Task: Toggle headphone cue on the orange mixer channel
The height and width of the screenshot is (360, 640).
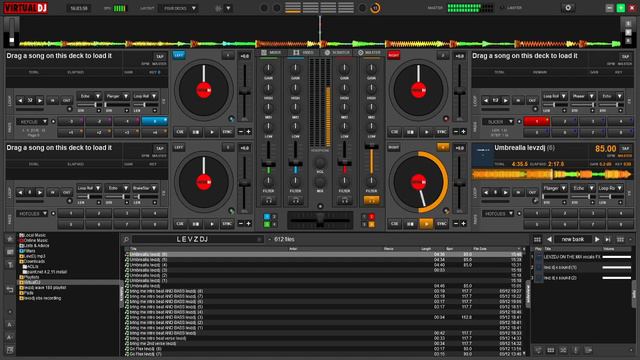Action: [371, 200]
